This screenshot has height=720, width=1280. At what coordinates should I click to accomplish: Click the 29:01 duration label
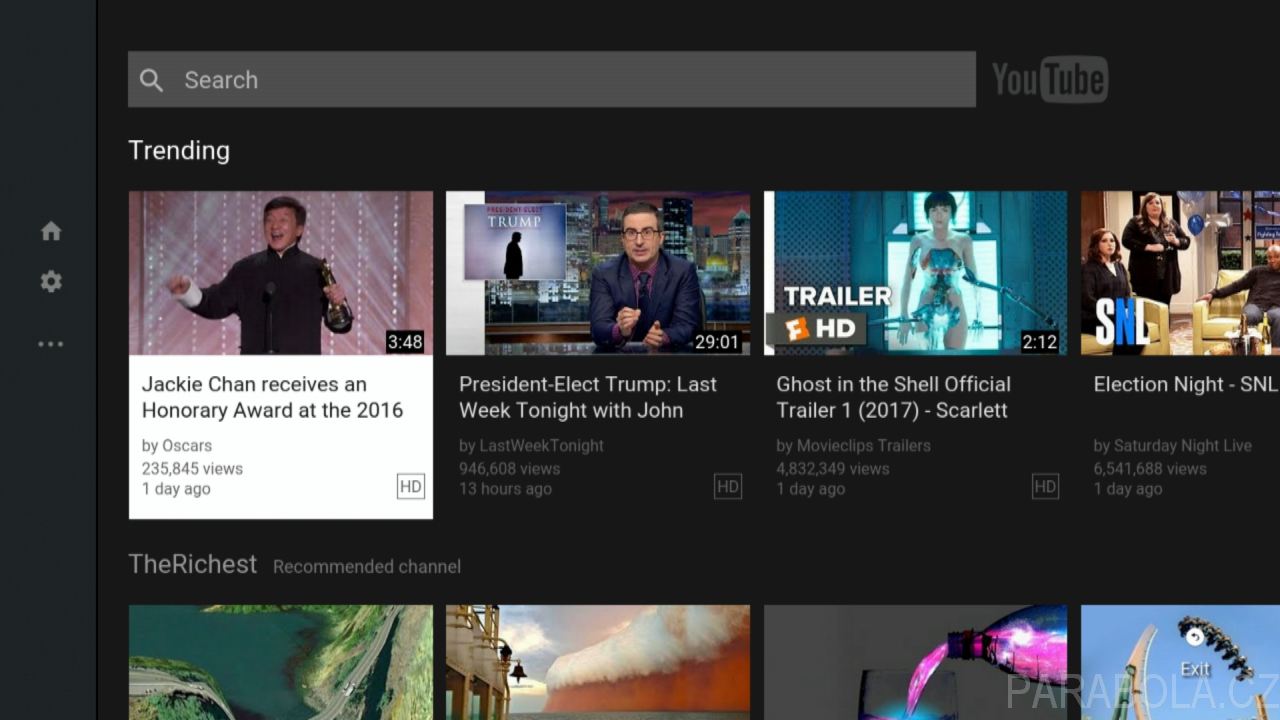[x=717, y=342]
